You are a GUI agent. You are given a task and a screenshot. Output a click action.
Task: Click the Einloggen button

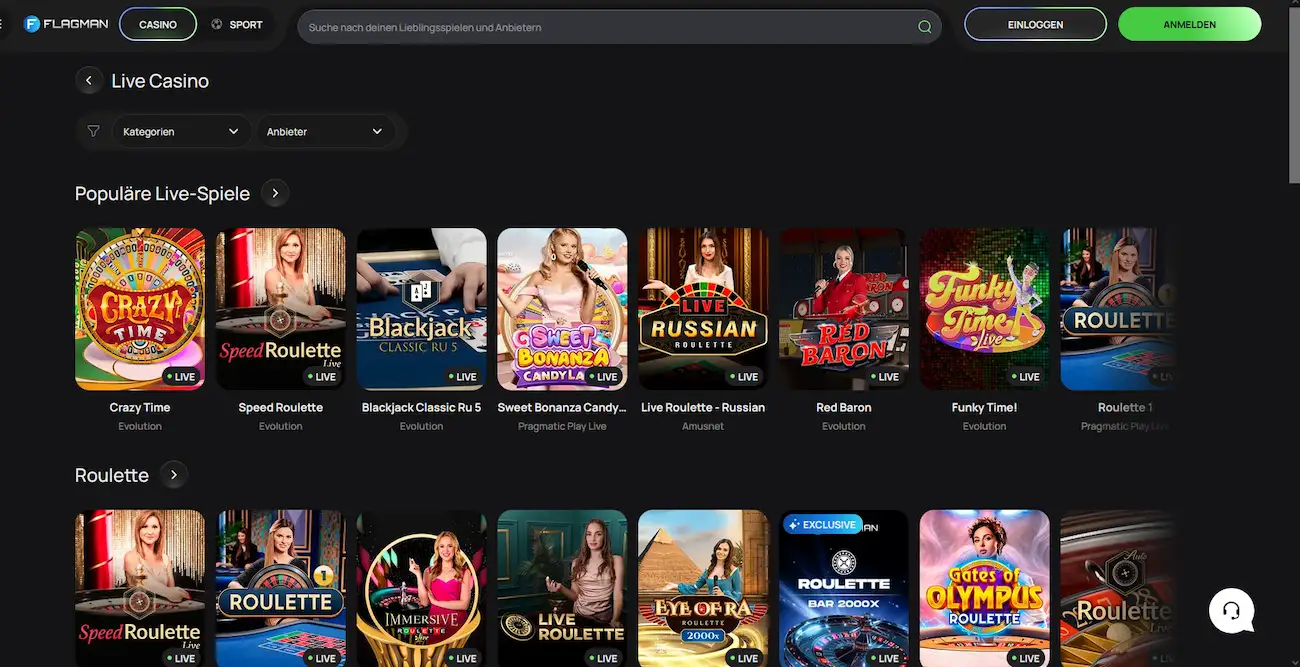tap(1035, 24)
